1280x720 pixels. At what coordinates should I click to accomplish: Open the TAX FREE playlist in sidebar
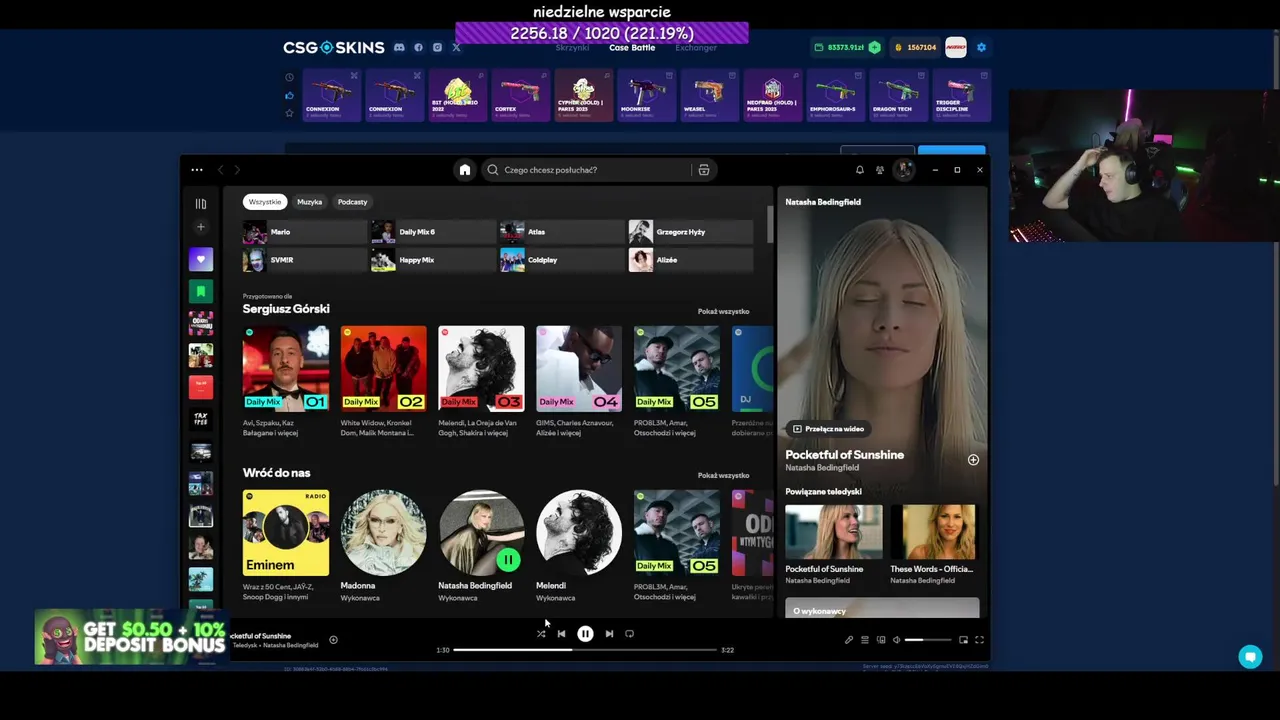pos(201,419)
